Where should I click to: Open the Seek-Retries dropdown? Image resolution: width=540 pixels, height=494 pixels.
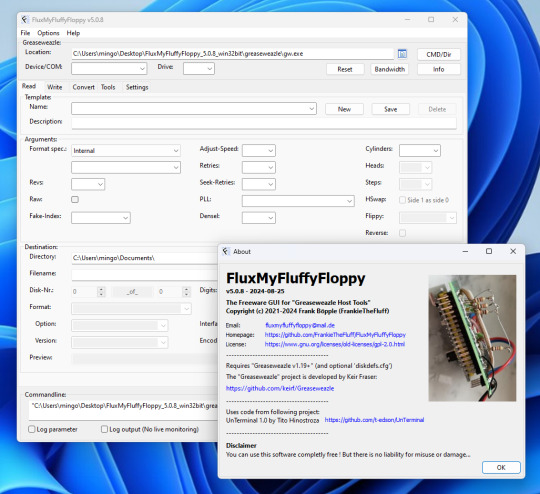(x=259, y=184)
